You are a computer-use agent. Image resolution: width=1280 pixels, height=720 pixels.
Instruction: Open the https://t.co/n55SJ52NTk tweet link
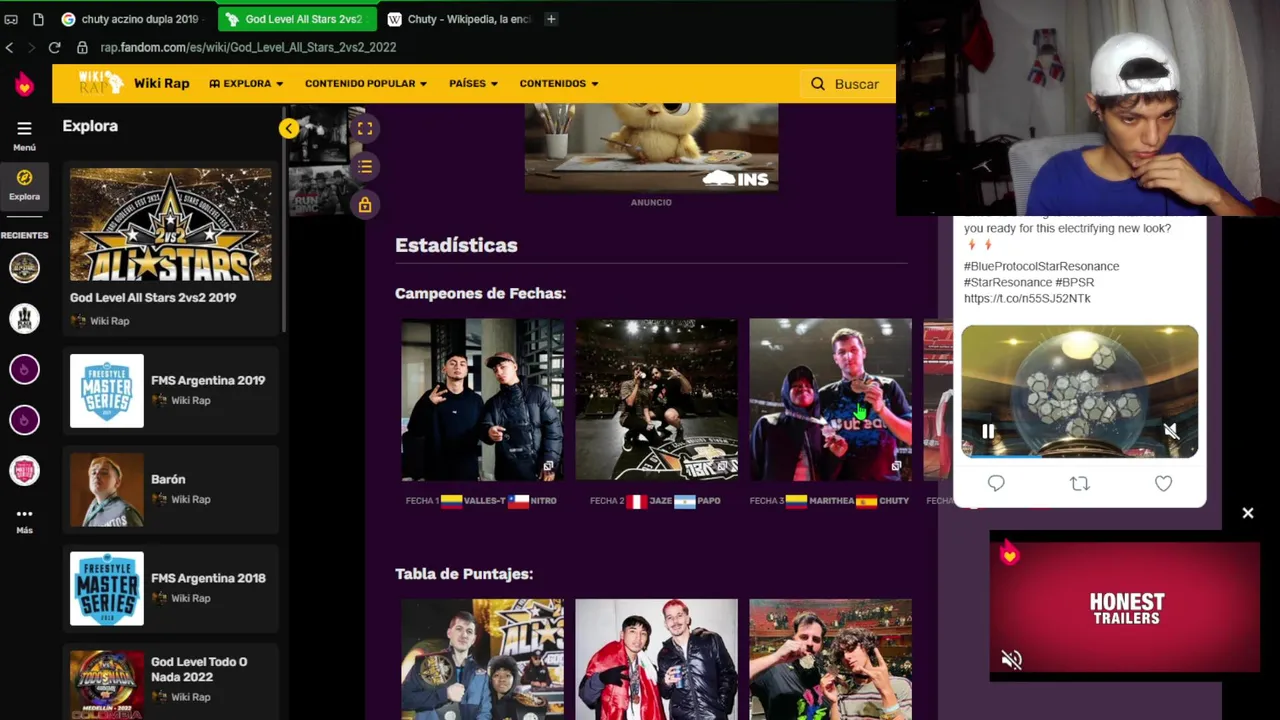tap(1027, 298)
